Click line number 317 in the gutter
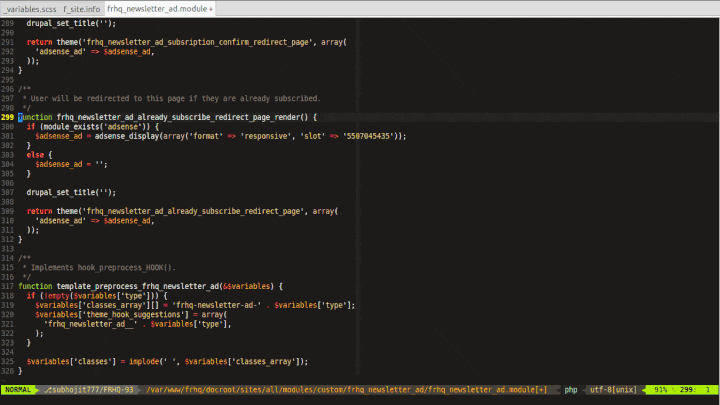 click(x=8, y=286)
